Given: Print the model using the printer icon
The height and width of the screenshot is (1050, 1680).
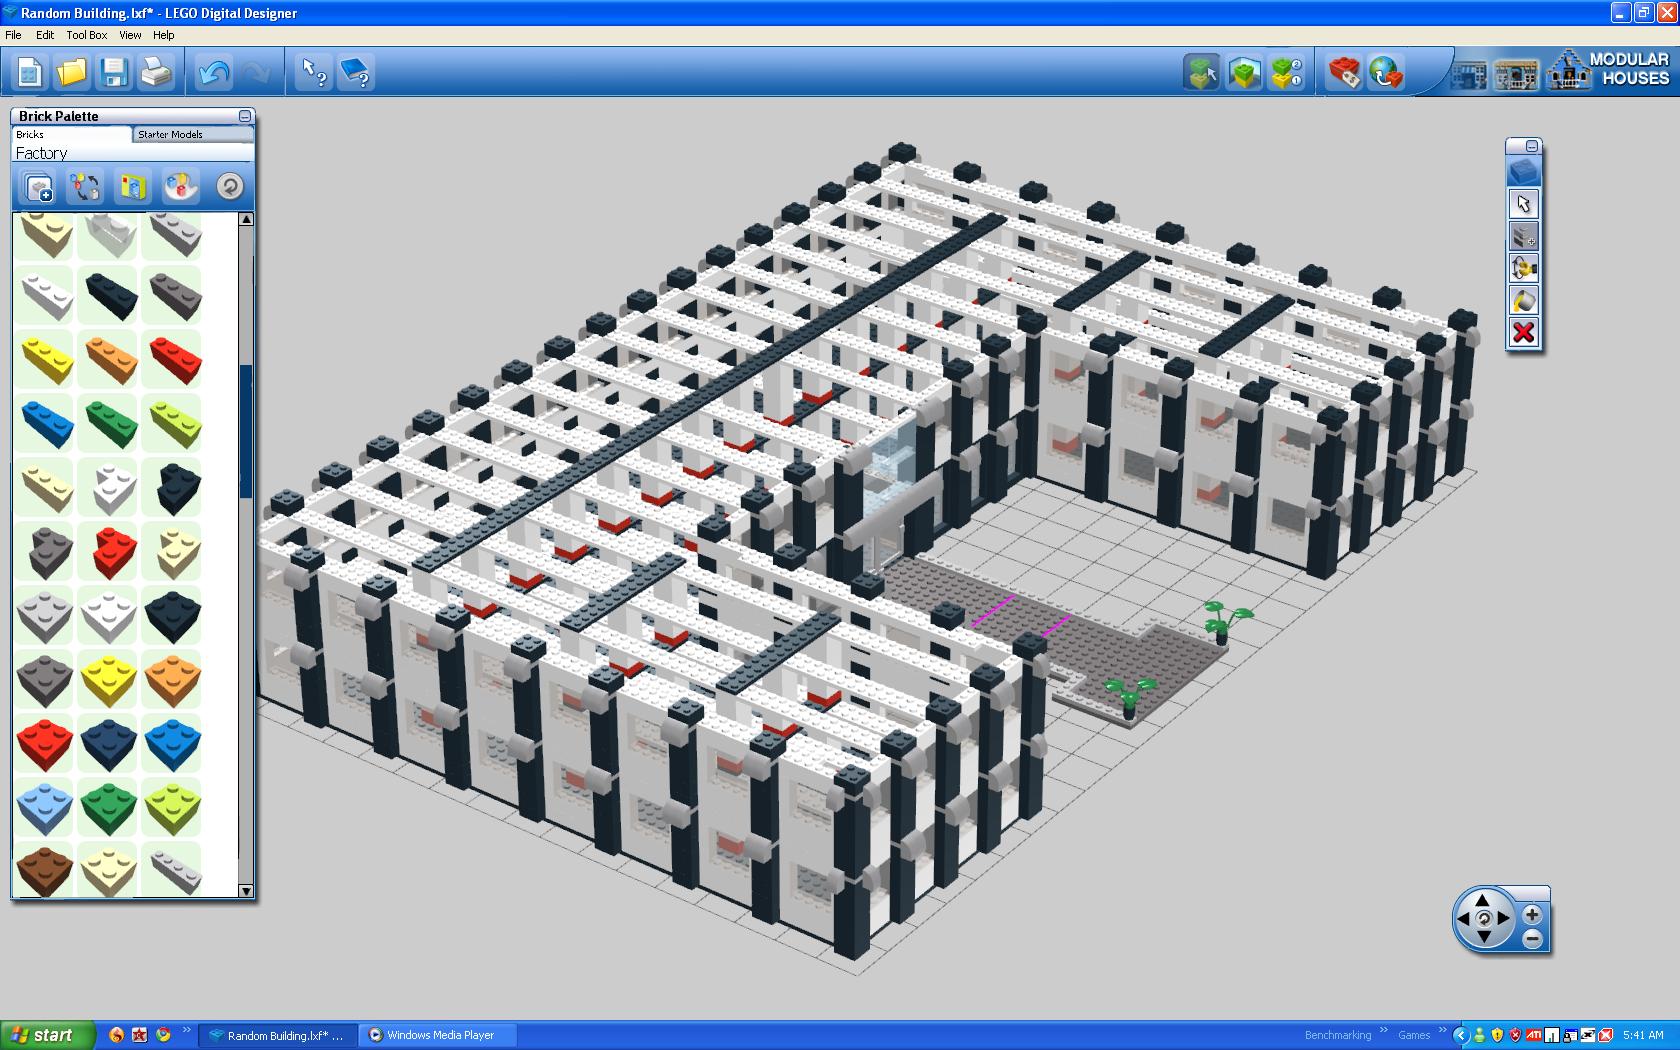Looking at the screenshot, I should click(x=156, y=72).
